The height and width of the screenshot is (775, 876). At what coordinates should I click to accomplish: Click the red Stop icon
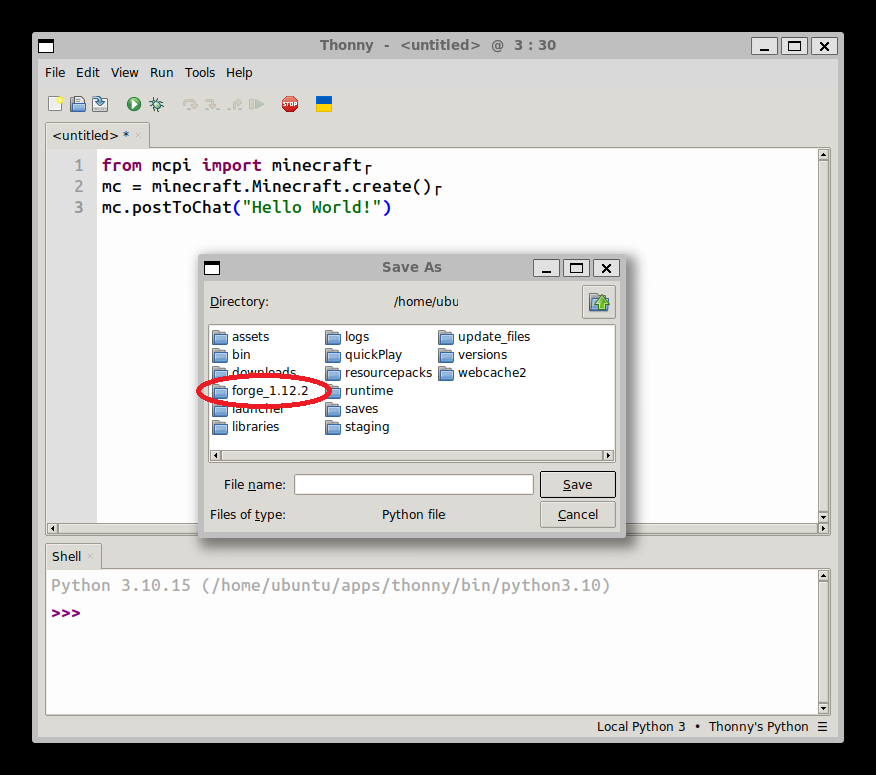click(x=290, y=104)
